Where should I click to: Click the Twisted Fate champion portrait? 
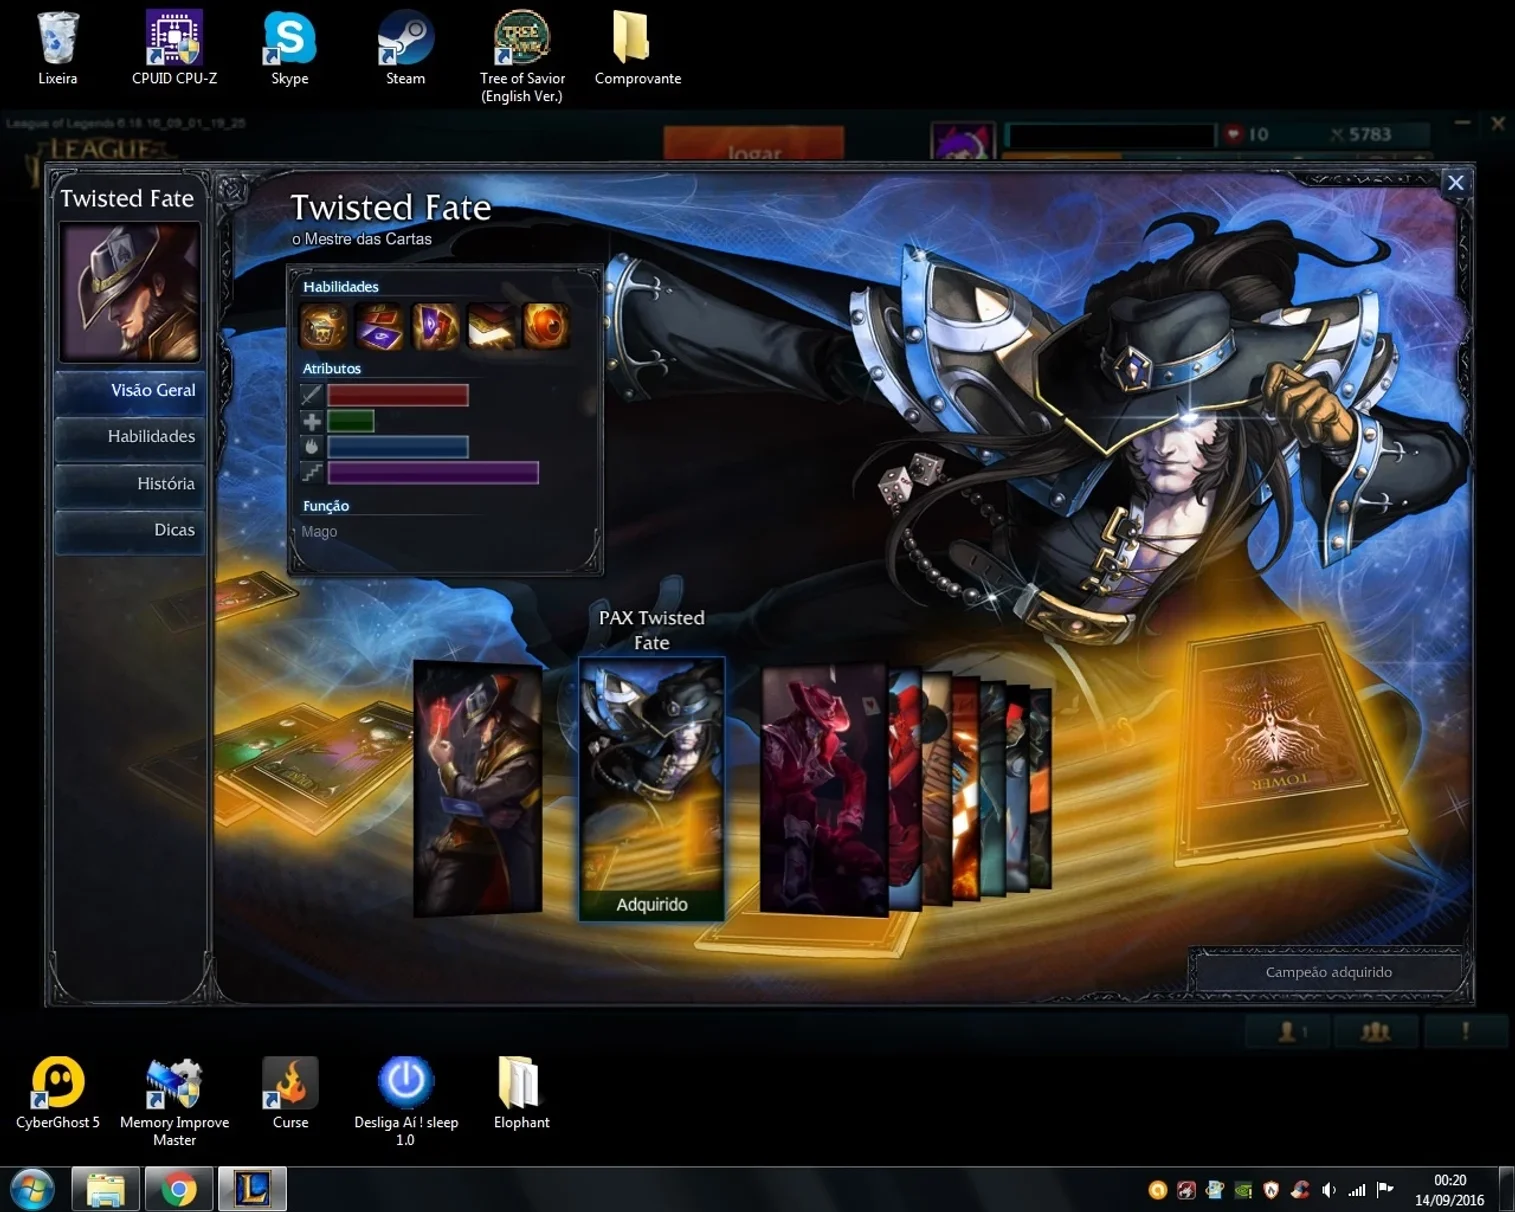tap(130, 291)
